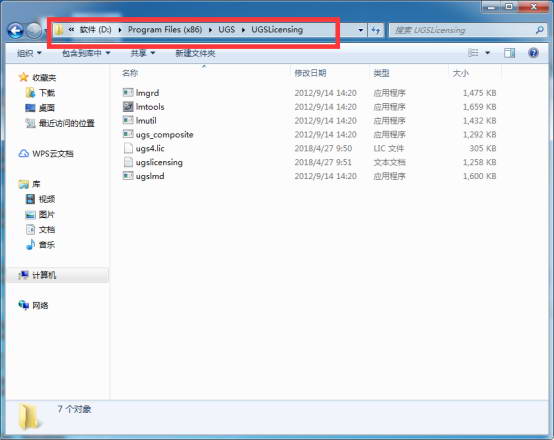
Task: Open WPS云文档 in the sidebar
Action: [x=46, y=154]
